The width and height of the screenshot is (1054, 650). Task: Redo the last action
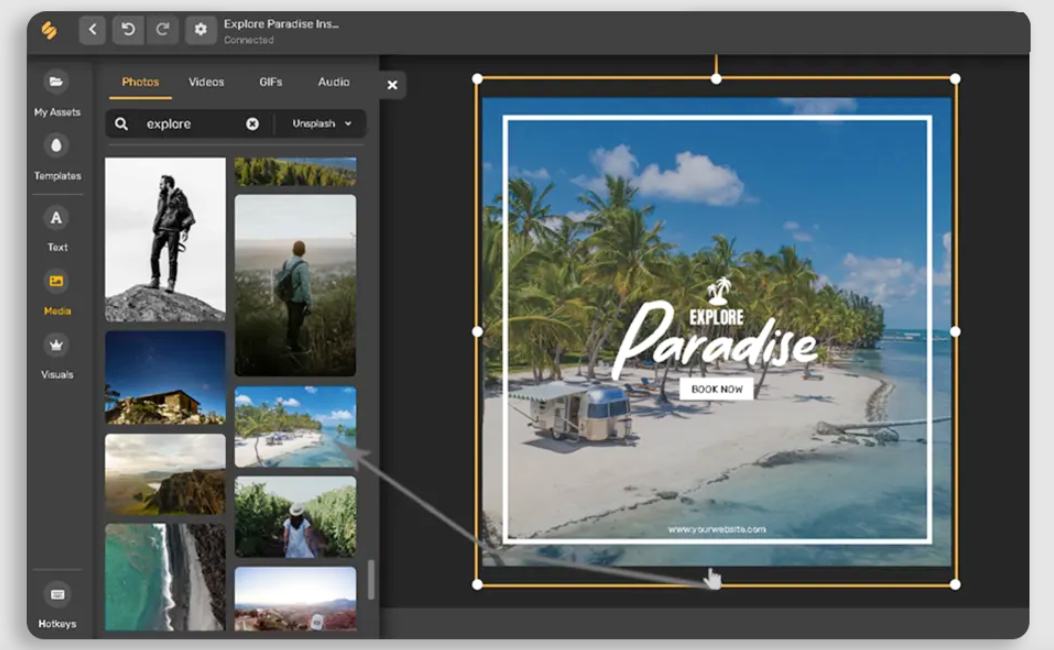pyautogui.click(x=164, y=29)
